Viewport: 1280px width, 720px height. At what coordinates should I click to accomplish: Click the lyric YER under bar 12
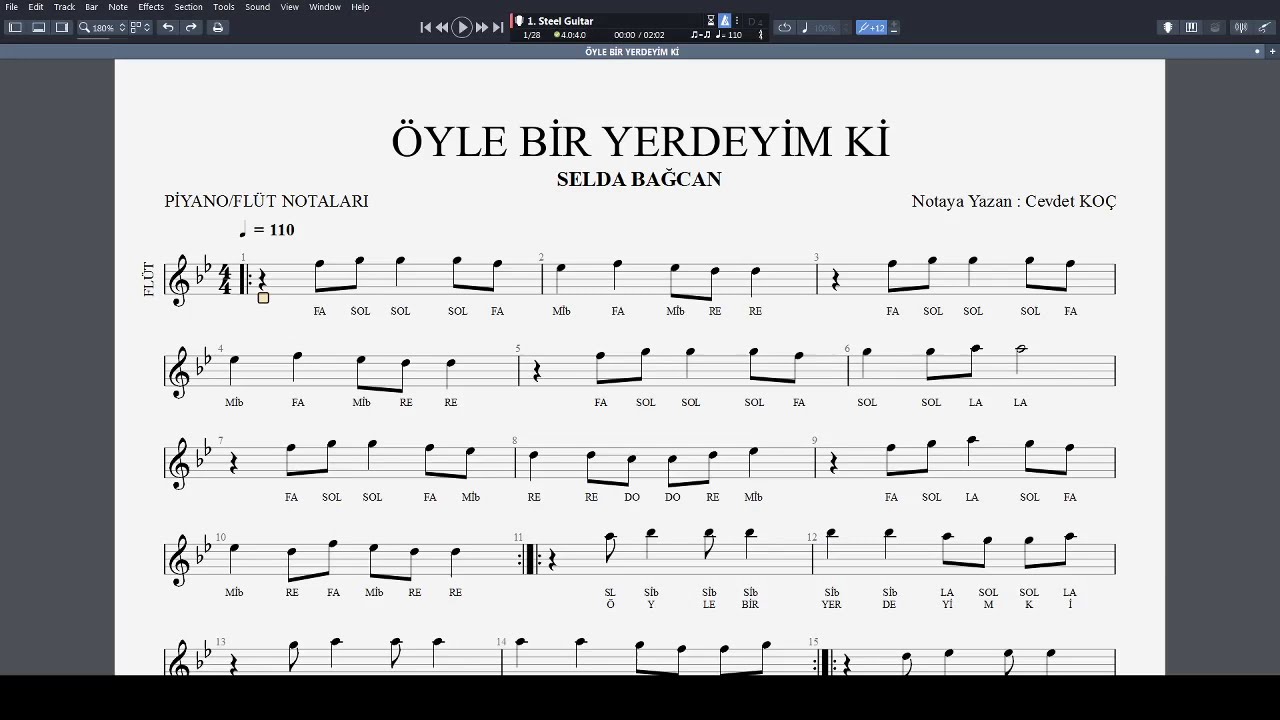coord(832,604)
